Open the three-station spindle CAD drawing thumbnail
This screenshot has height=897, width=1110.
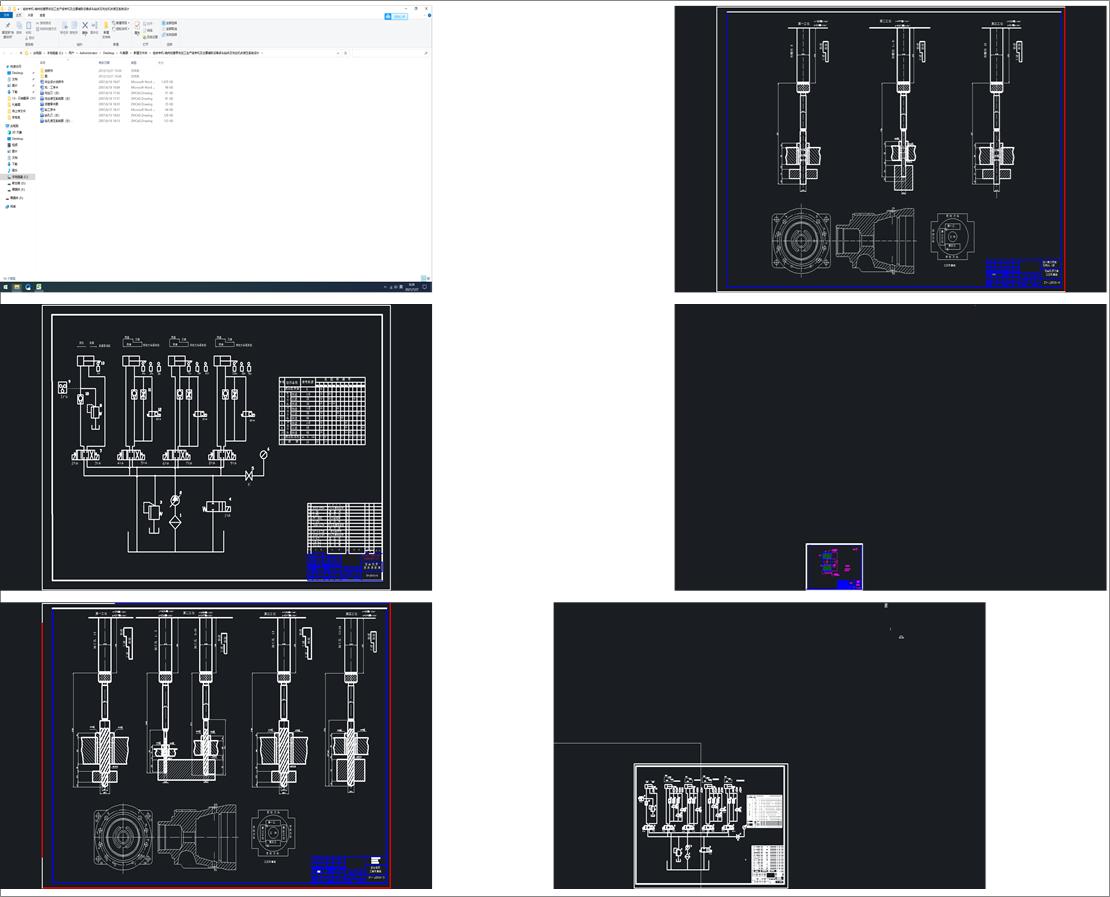pyautogui.click(x=891, y=149)
